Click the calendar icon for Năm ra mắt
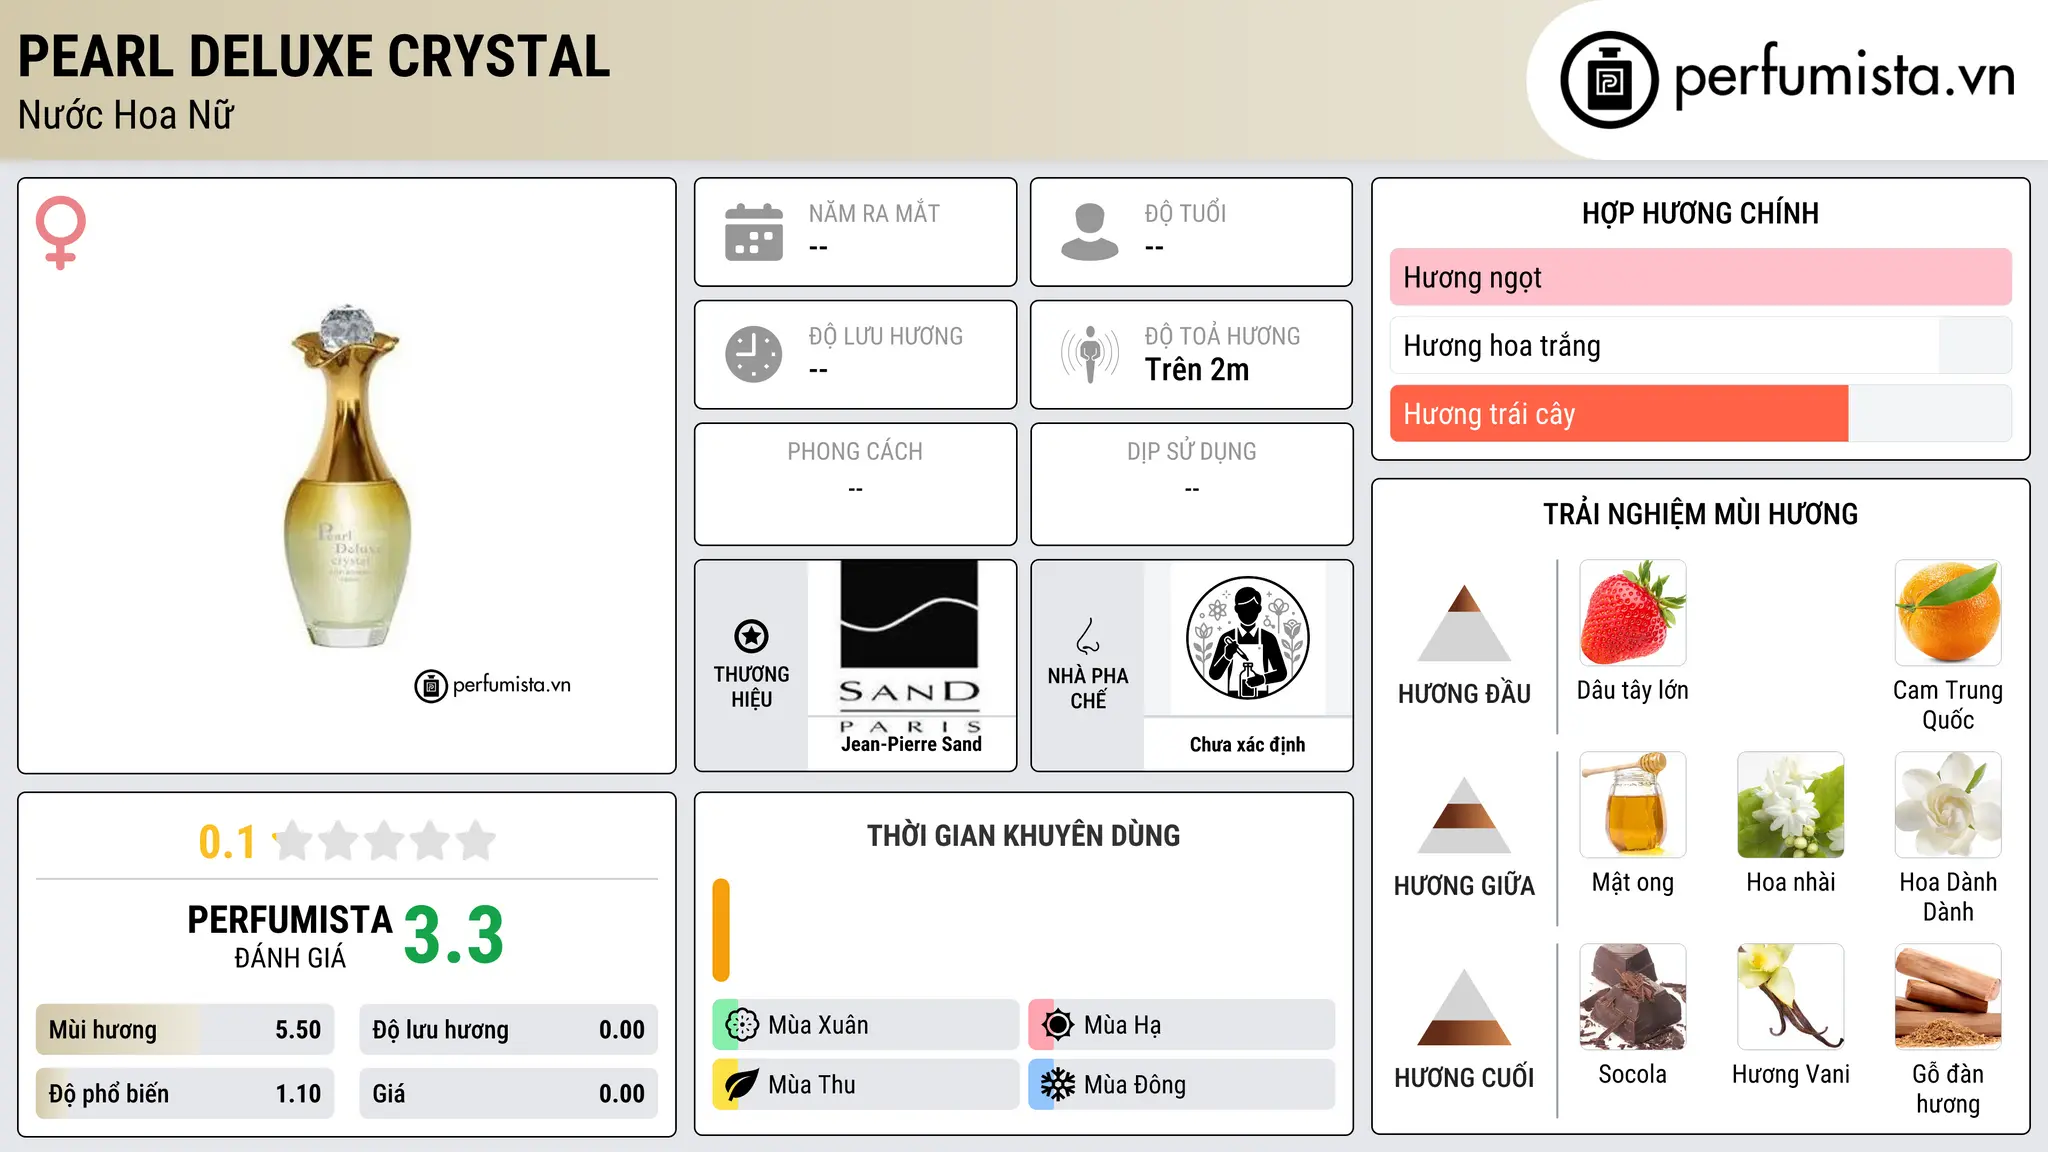Screen dimensions: 2048x1152 754,232
